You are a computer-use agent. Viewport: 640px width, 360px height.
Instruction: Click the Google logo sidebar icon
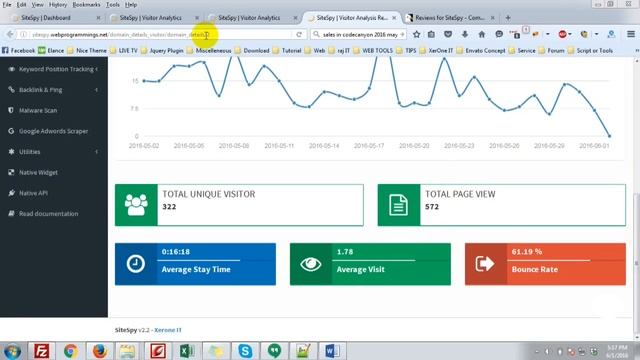(11, 131)
